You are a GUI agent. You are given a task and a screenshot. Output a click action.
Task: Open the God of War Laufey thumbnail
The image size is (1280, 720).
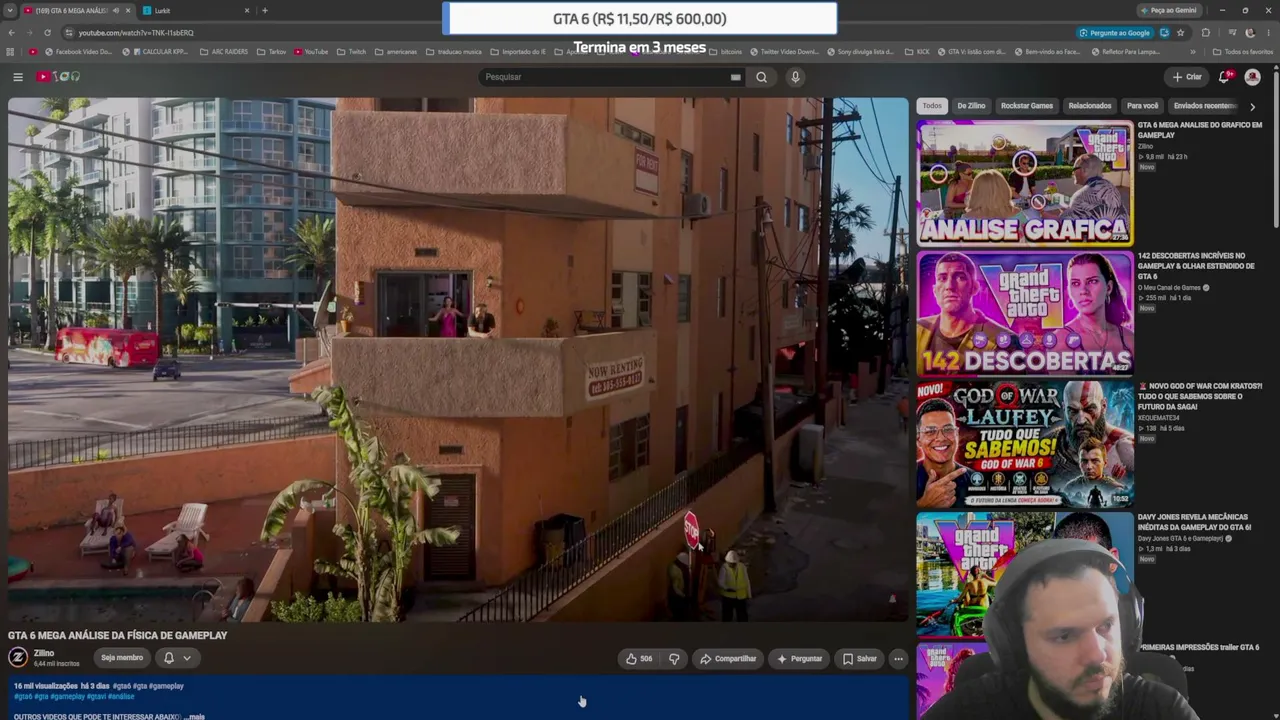[1025, 444]
